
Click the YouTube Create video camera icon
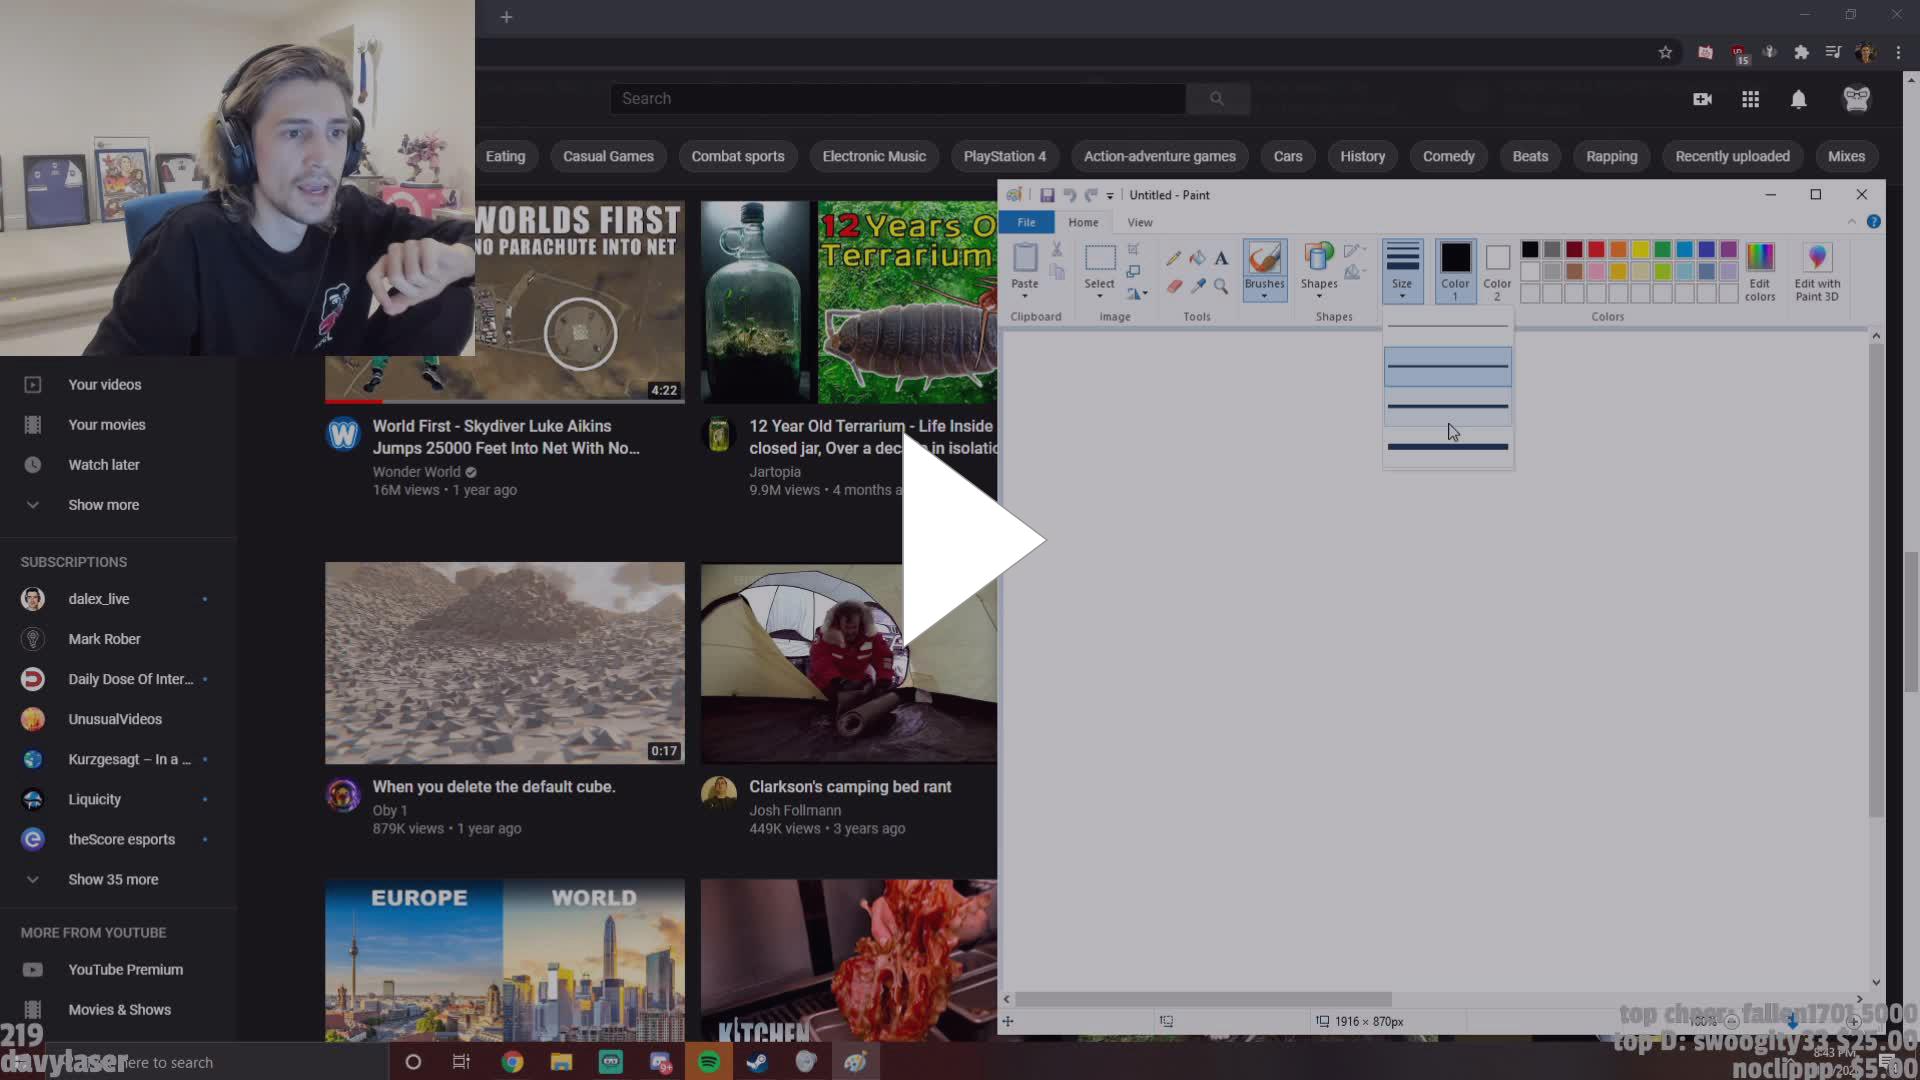1702,99
